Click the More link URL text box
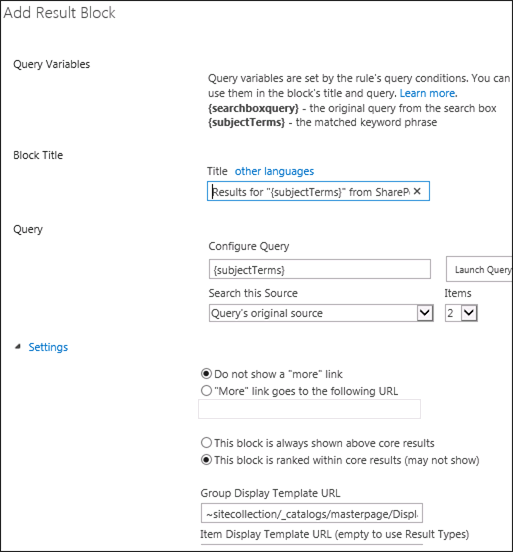 coord(309,409)
